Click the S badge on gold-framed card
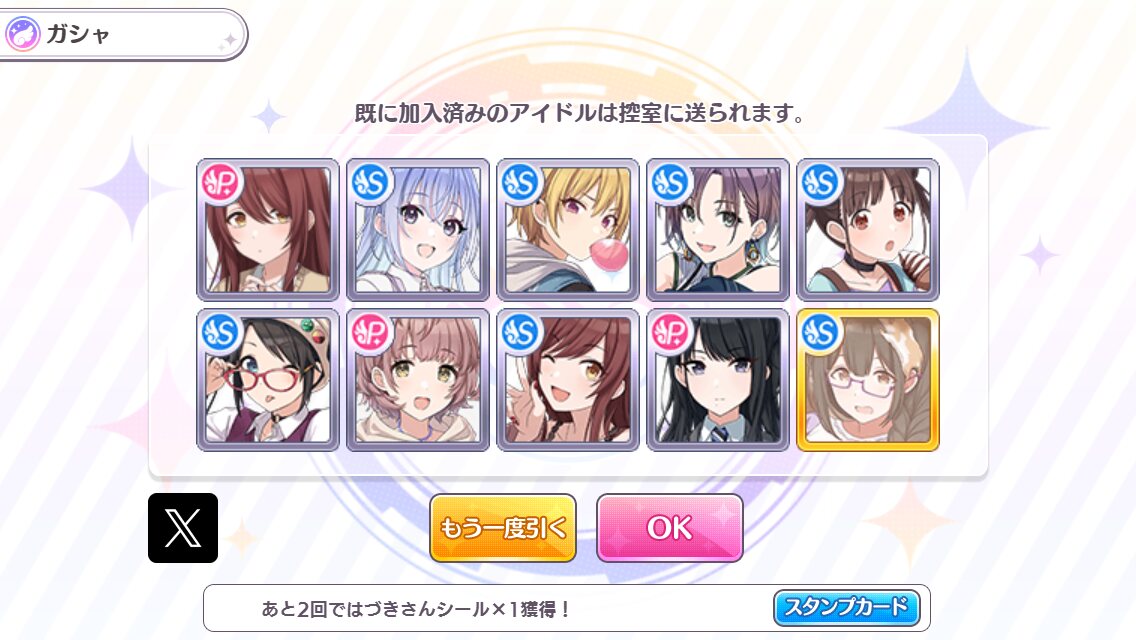The height and width of the screenshot is (640, 1136). [x=821, y=333]
